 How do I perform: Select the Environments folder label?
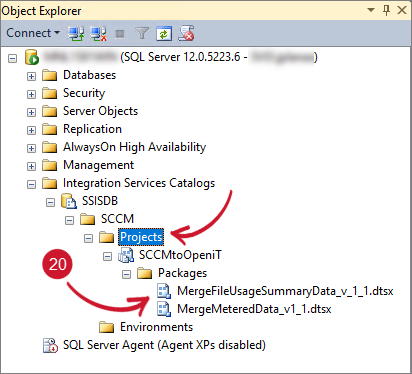tap(157, 327)
